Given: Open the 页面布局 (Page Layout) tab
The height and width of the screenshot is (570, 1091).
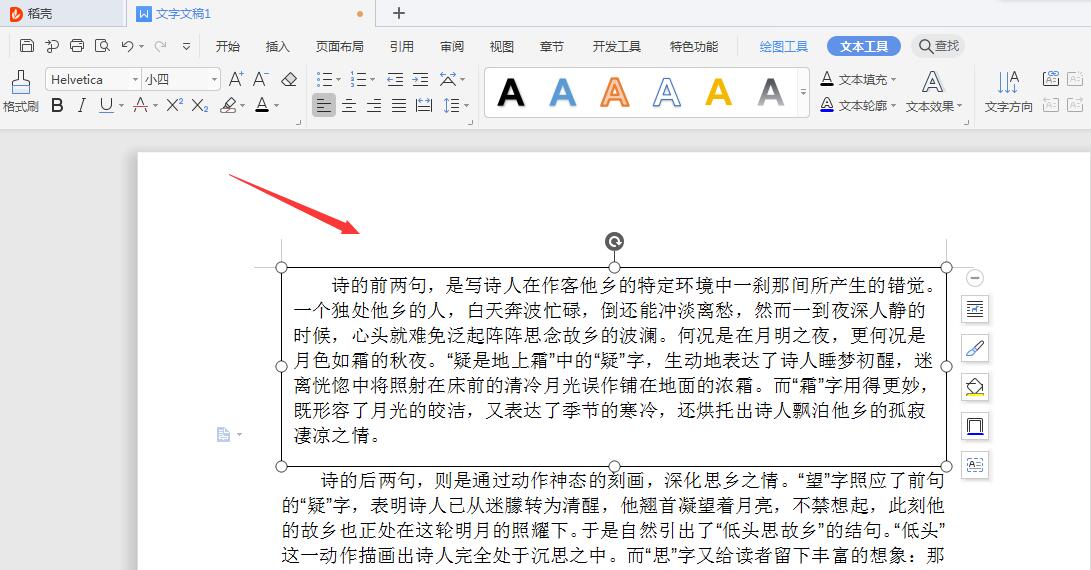Looking at the screenshot, I should click(x=340, y=46).
